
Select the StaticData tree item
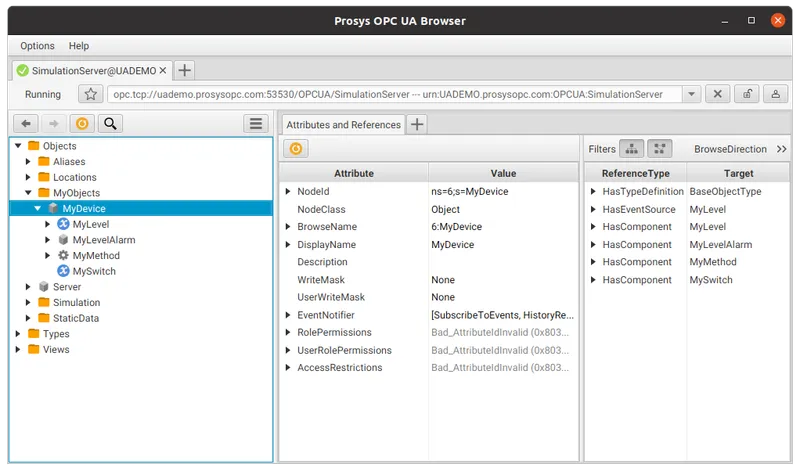tap(76, 318)
